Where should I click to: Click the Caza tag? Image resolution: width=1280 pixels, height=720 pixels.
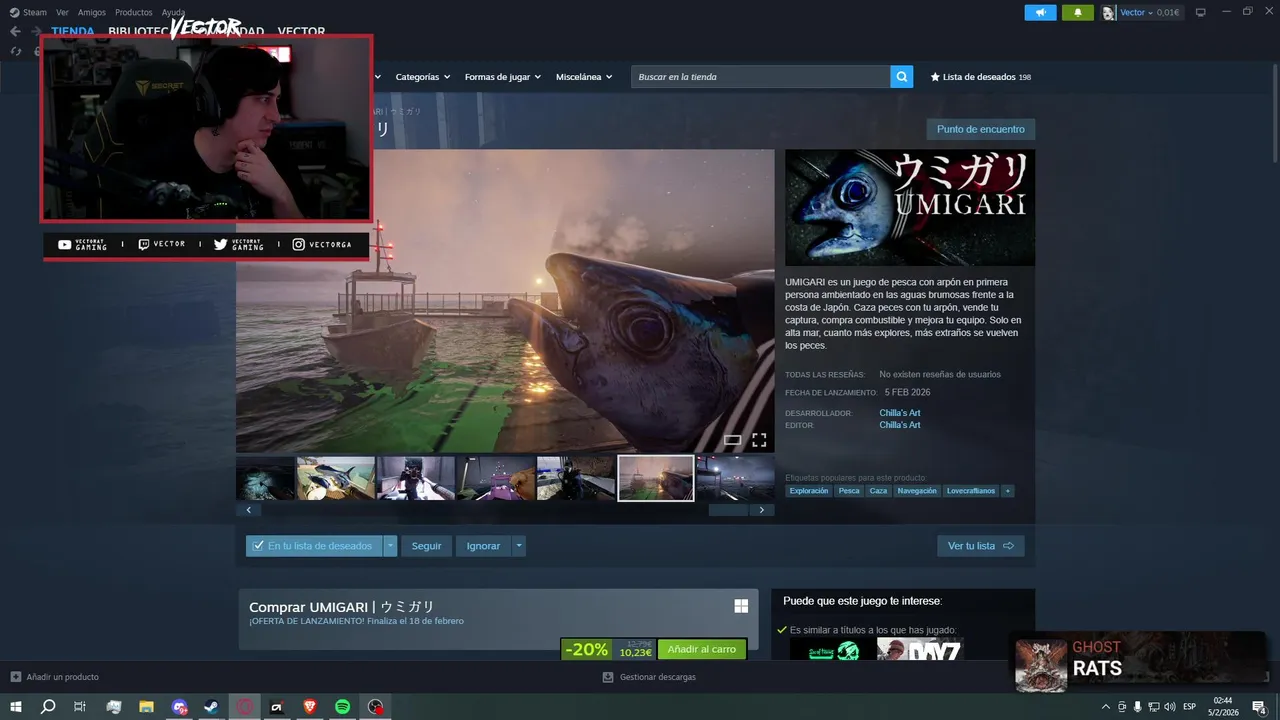click(x=878, y=491)
